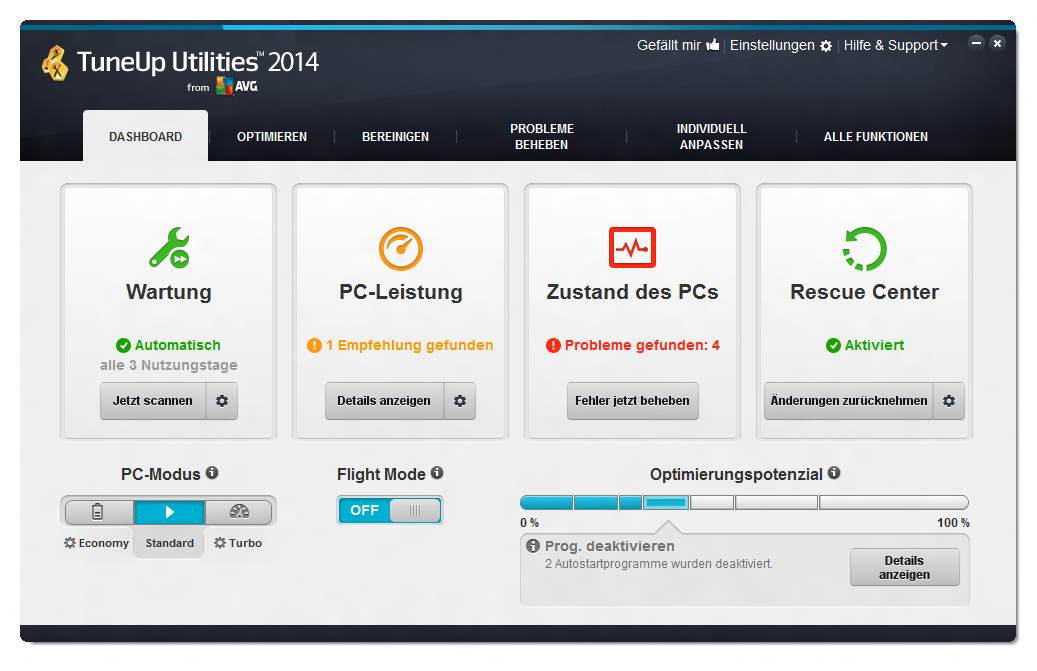Click the Standard mode label
The width and height of the screenshot is (1037, 671).
[169, 543]
